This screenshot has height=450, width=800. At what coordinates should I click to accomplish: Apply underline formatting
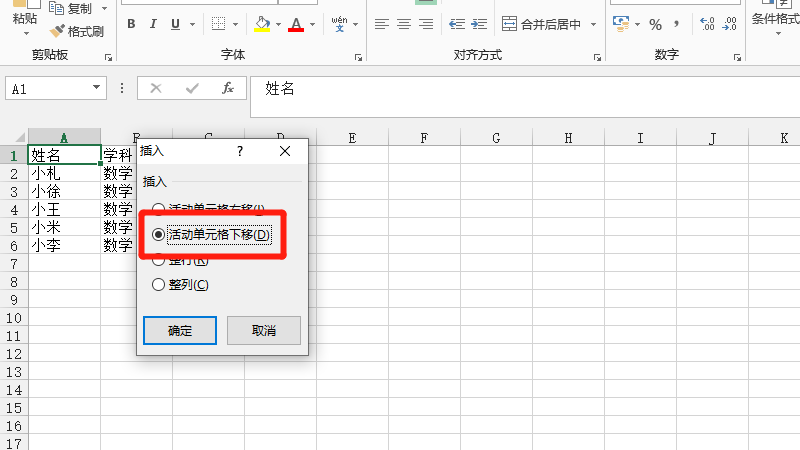(x=176, y=24)
